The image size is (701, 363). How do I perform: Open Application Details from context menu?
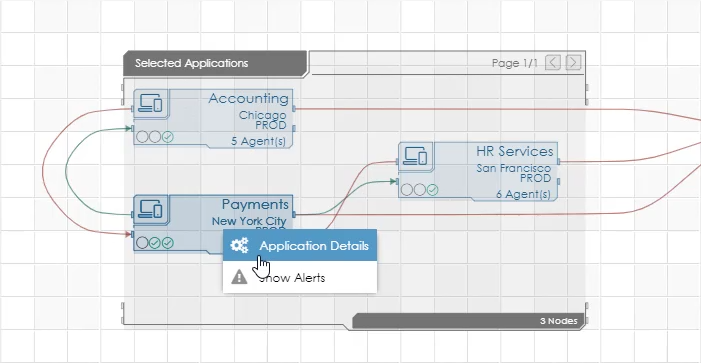[x=300, y=245]
